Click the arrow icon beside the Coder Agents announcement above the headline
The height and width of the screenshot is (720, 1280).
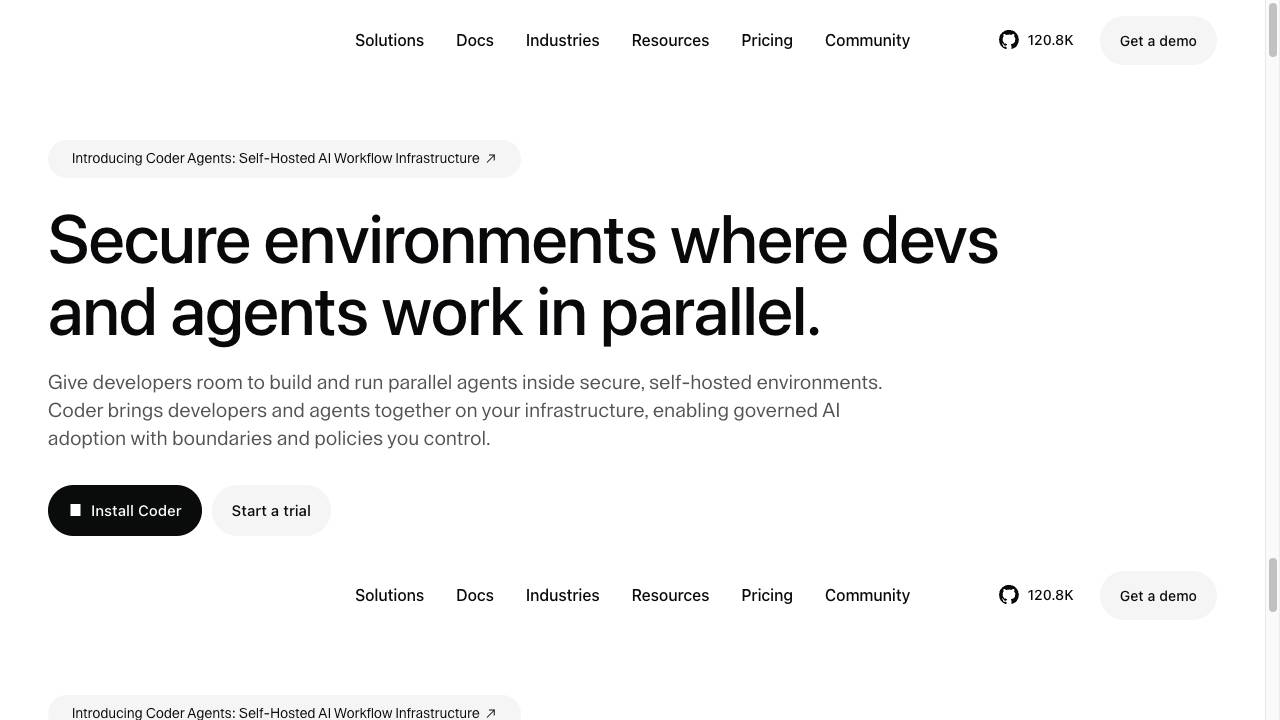[490, 158]
